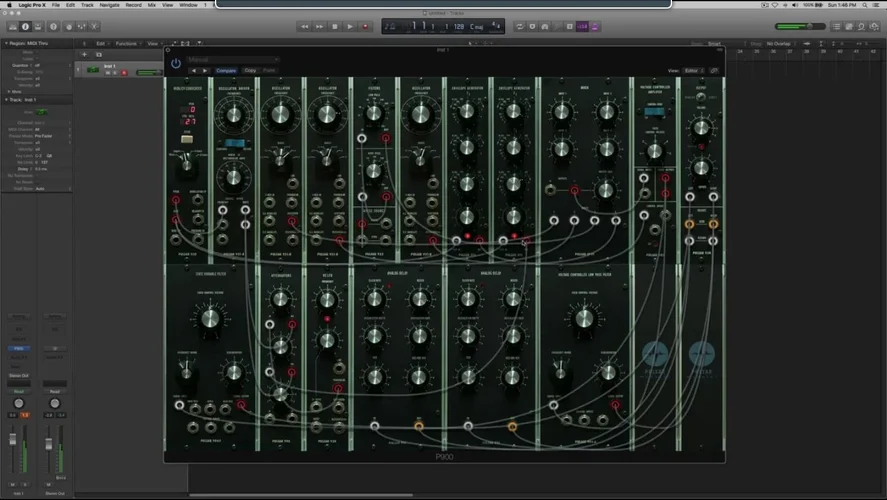Screen dimensions: 887x500
Task: Open the Record menu
Action: [134, 5]
